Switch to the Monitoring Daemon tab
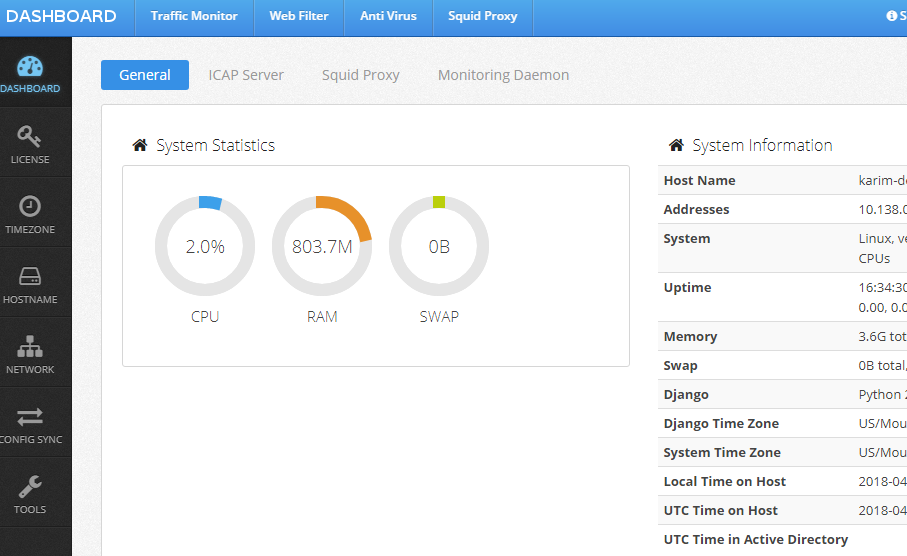The height and width of the screenshot is (556, 907). click(503, 75)
